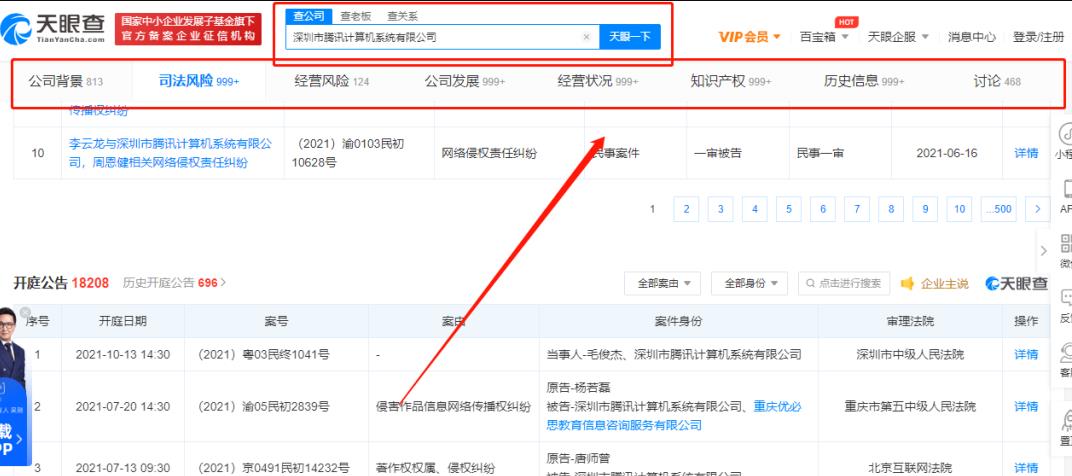Switch to 知识产权 tab
Viewport: 1072px width, 476px height.
730,81
